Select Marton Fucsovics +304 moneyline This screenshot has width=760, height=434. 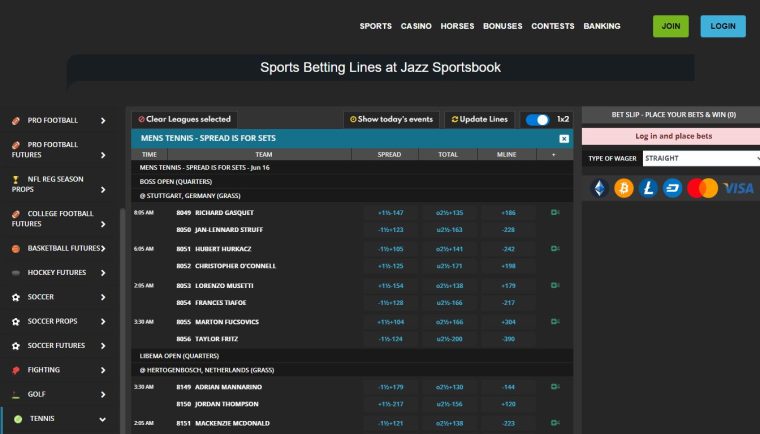click(x=508, y=322)
